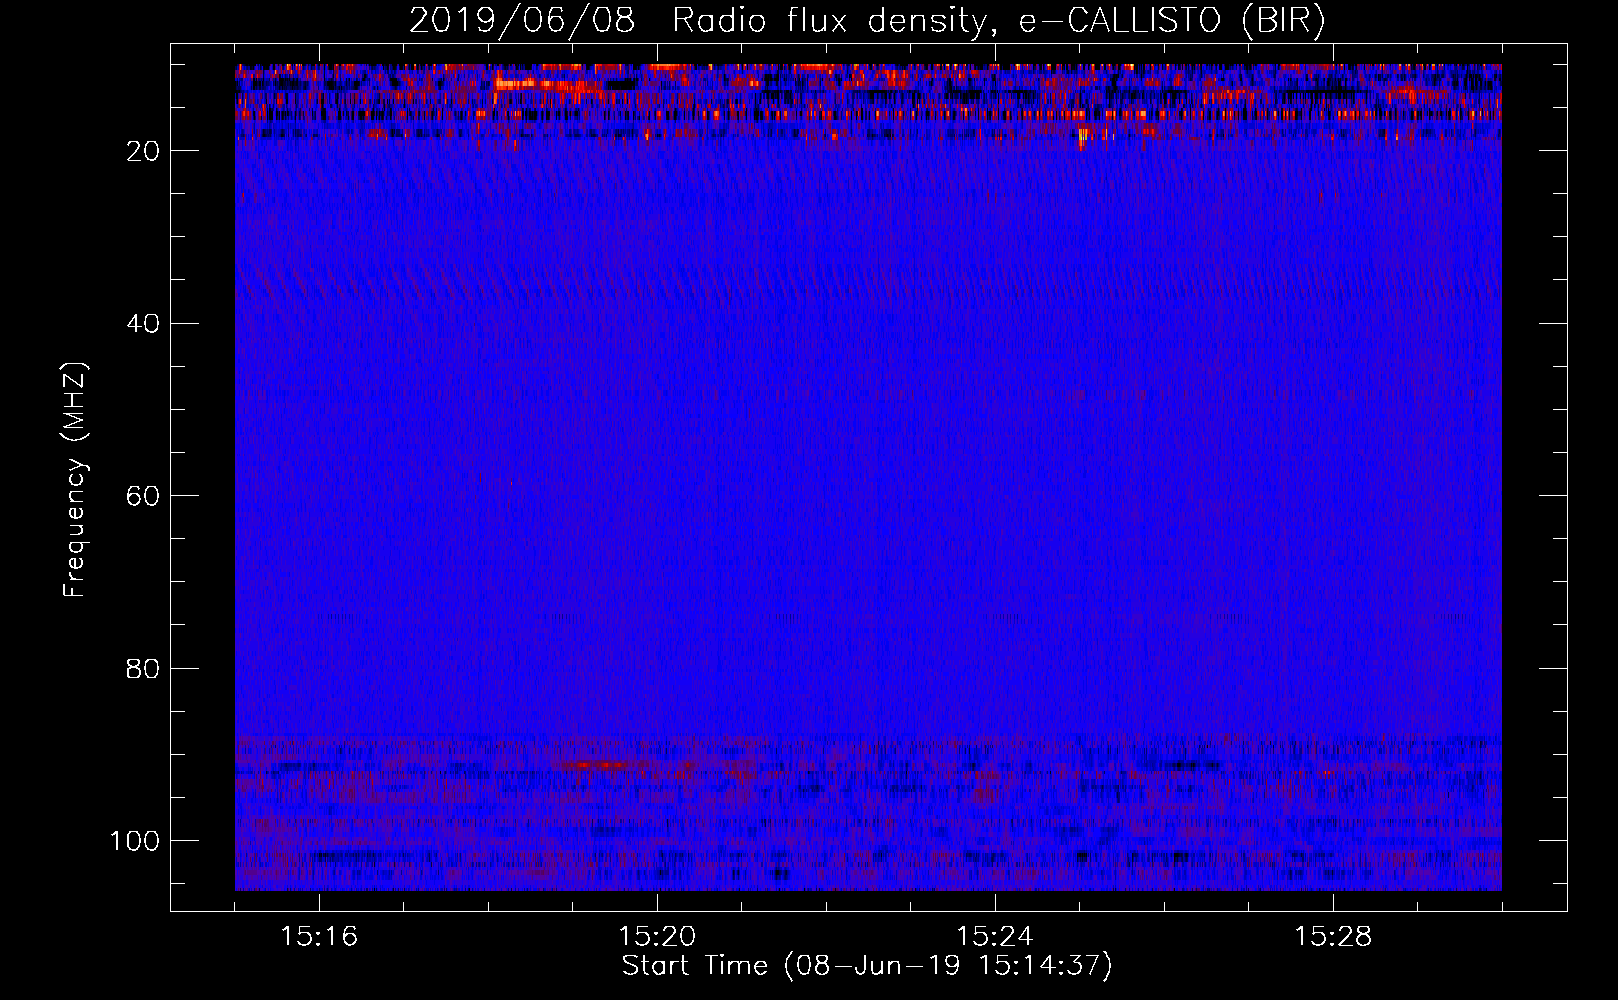Click the 40 MHz frequency tick label
Image resolution: width=1618 pixels, height=1000 pixels.
pos(143,324)
